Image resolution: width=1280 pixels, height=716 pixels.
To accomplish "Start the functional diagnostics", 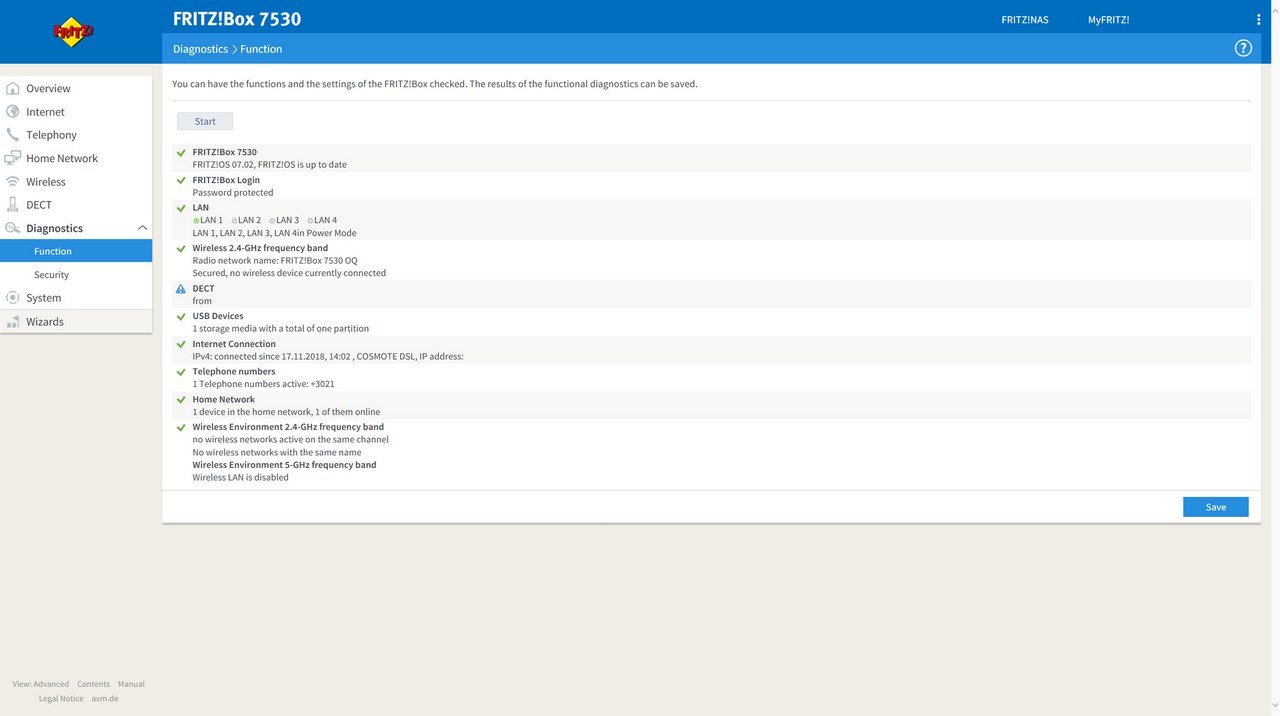I will tap(205, 121).
